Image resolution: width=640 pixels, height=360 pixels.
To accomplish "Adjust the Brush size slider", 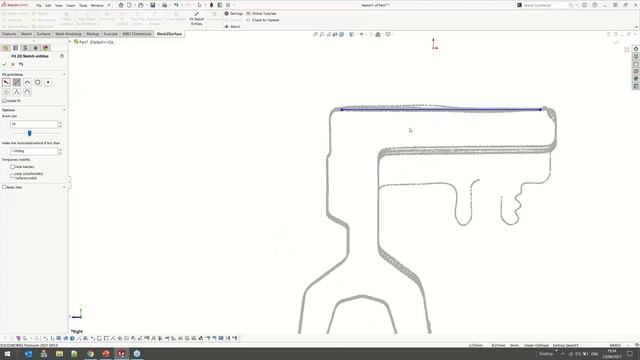I will coord(29,133).
